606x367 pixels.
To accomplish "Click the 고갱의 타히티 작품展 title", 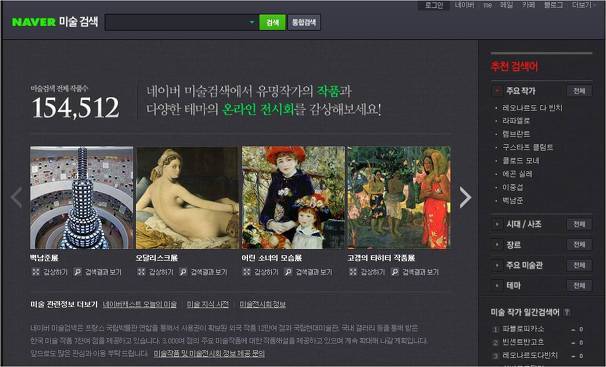I will pos(381,258).
